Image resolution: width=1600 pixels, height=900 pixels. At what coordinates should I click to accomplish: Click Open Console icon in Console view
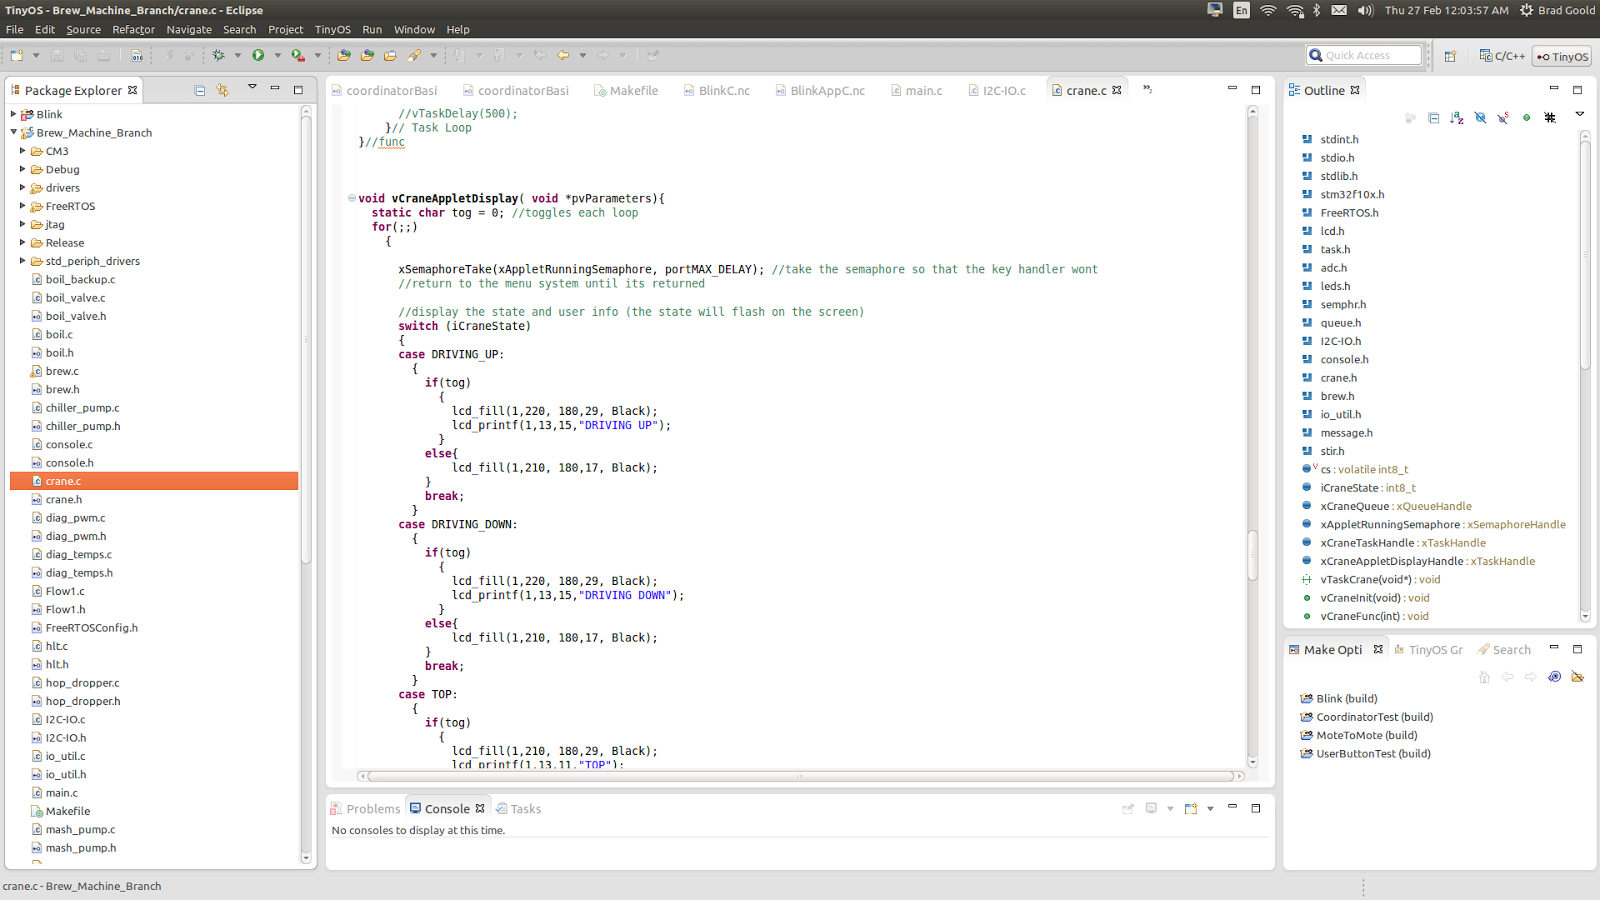point(1191,808)
